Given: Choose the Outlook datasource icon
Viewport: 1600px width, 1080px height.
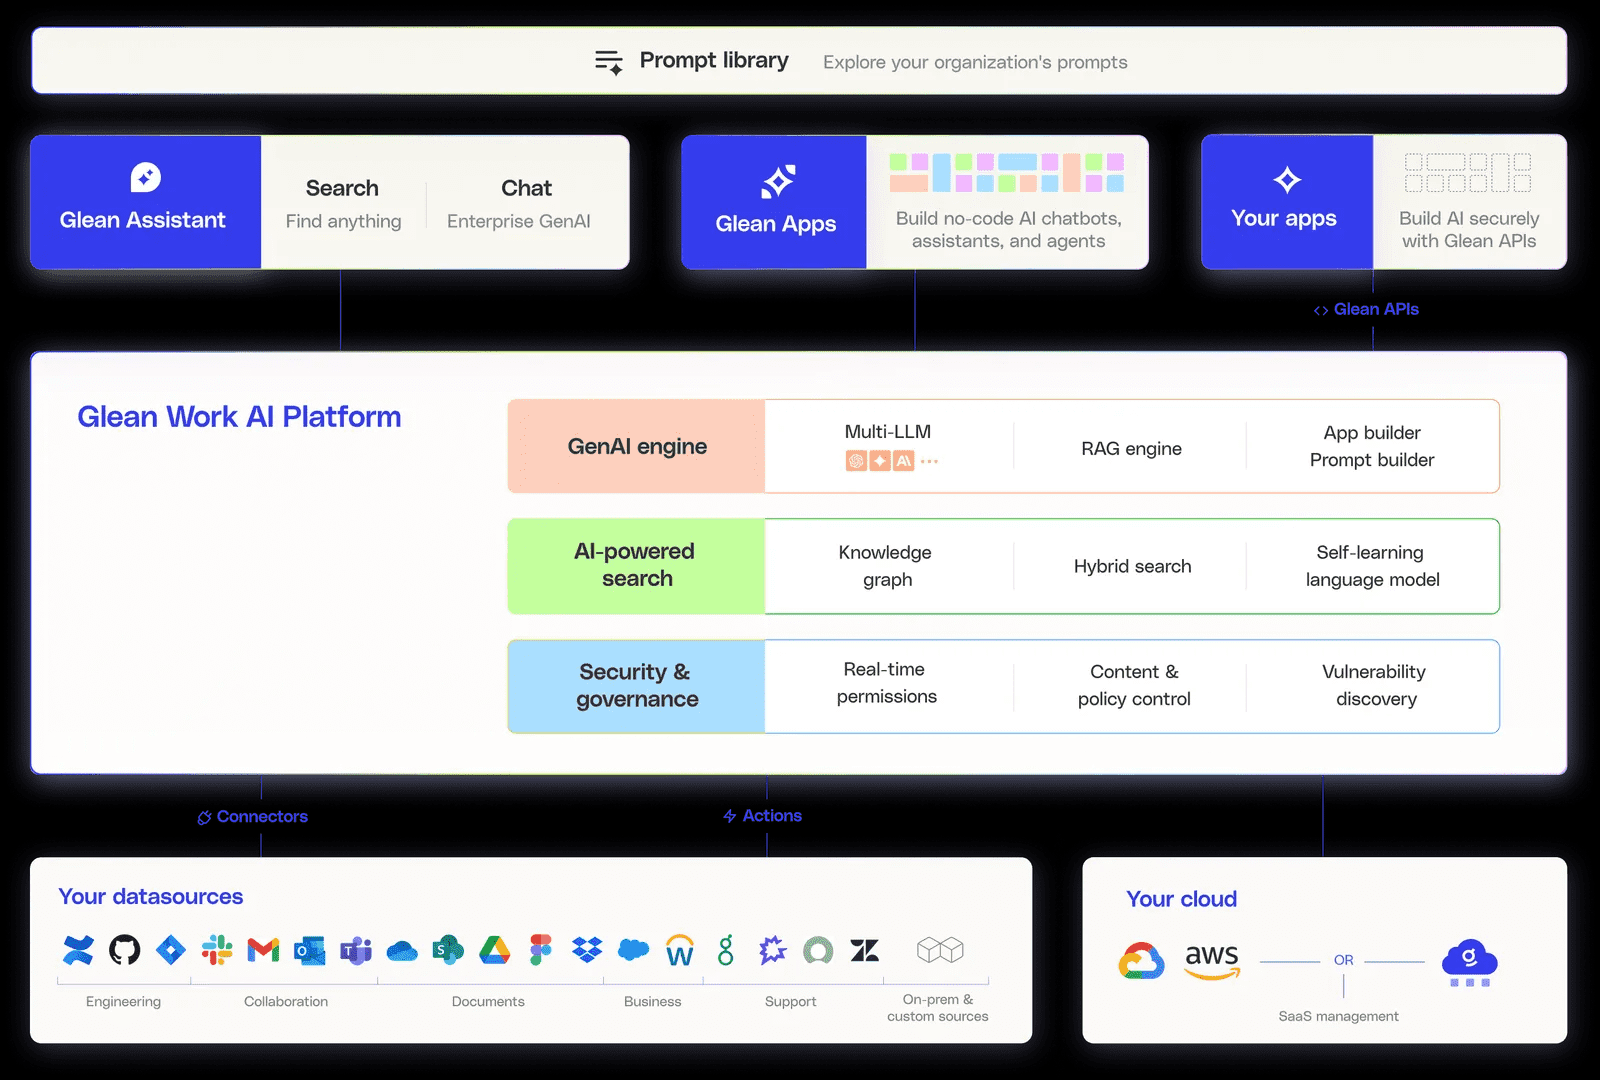Looking at the screenshot, I should [310, 950].
